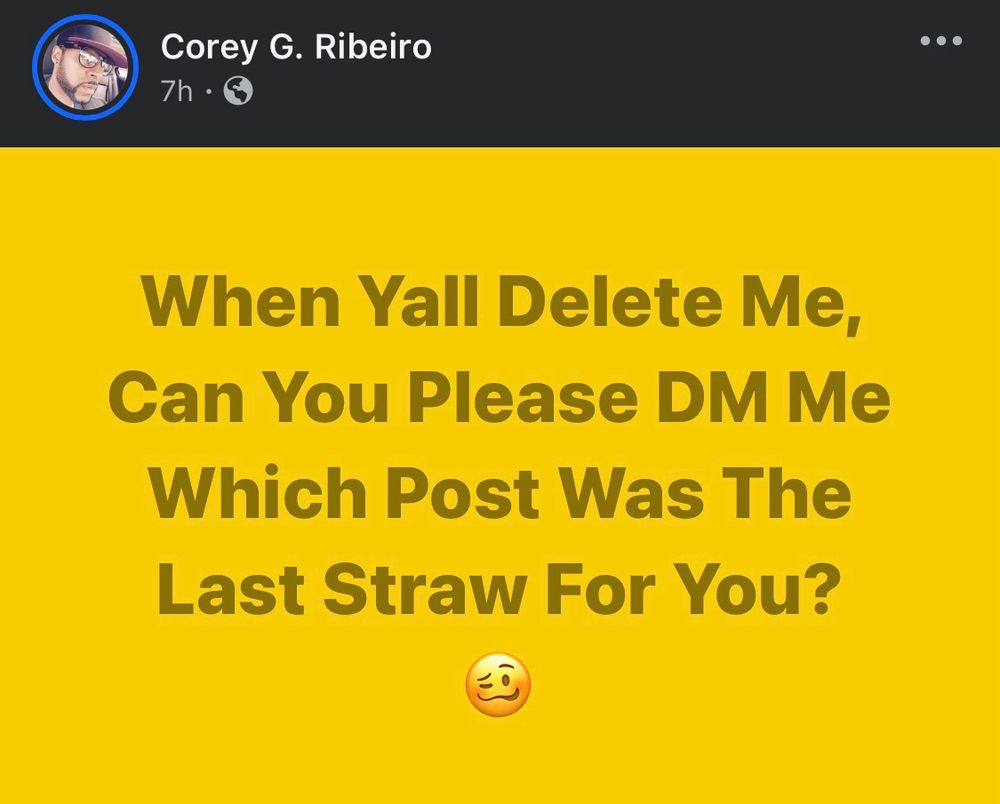Click the 7h post timestamp
This screenshot has width=1000, height=804.
click(177, 92)
